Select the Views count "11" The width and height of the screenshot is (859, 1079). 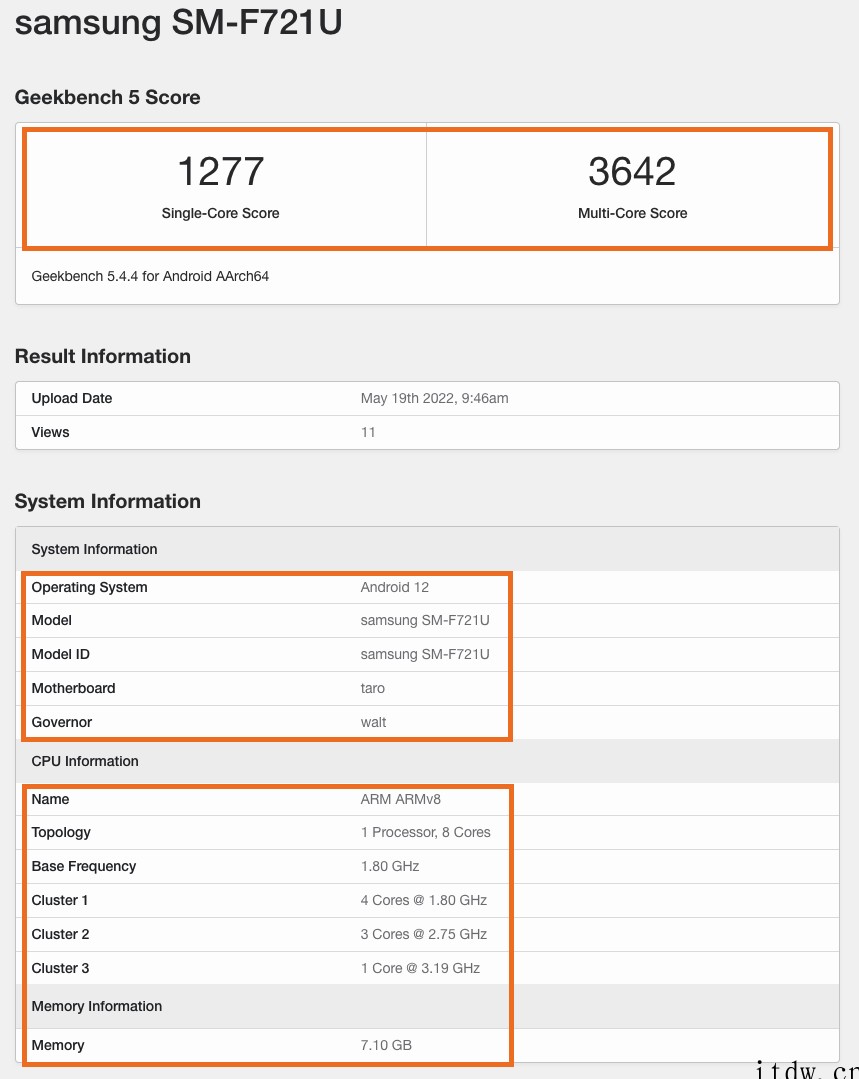click(368, 432)
